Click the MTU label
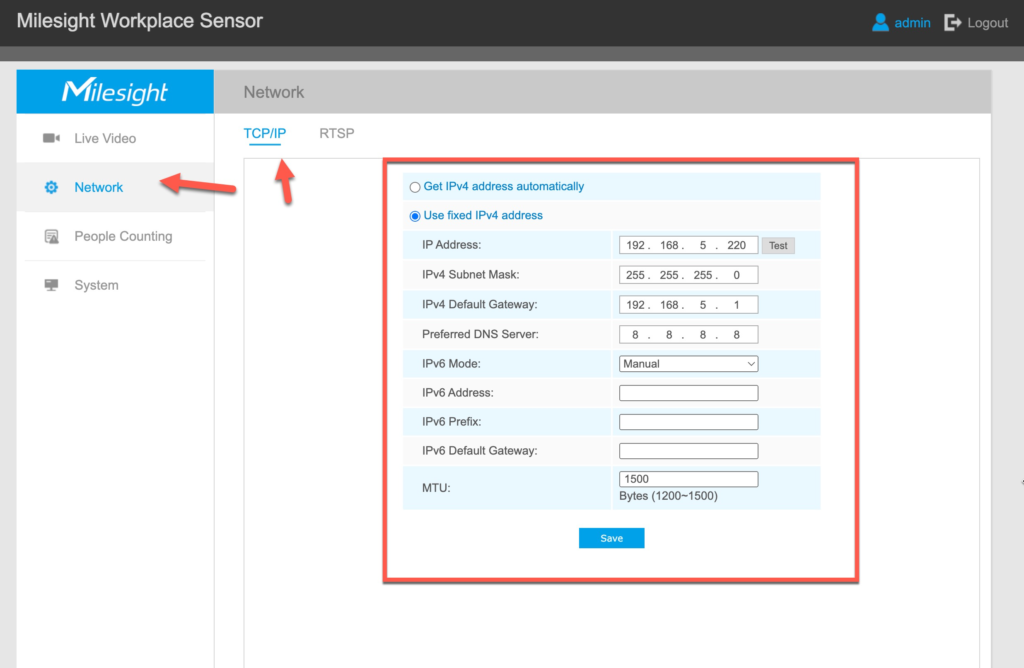Screen dimensions: 1024x668 point(436,488)
